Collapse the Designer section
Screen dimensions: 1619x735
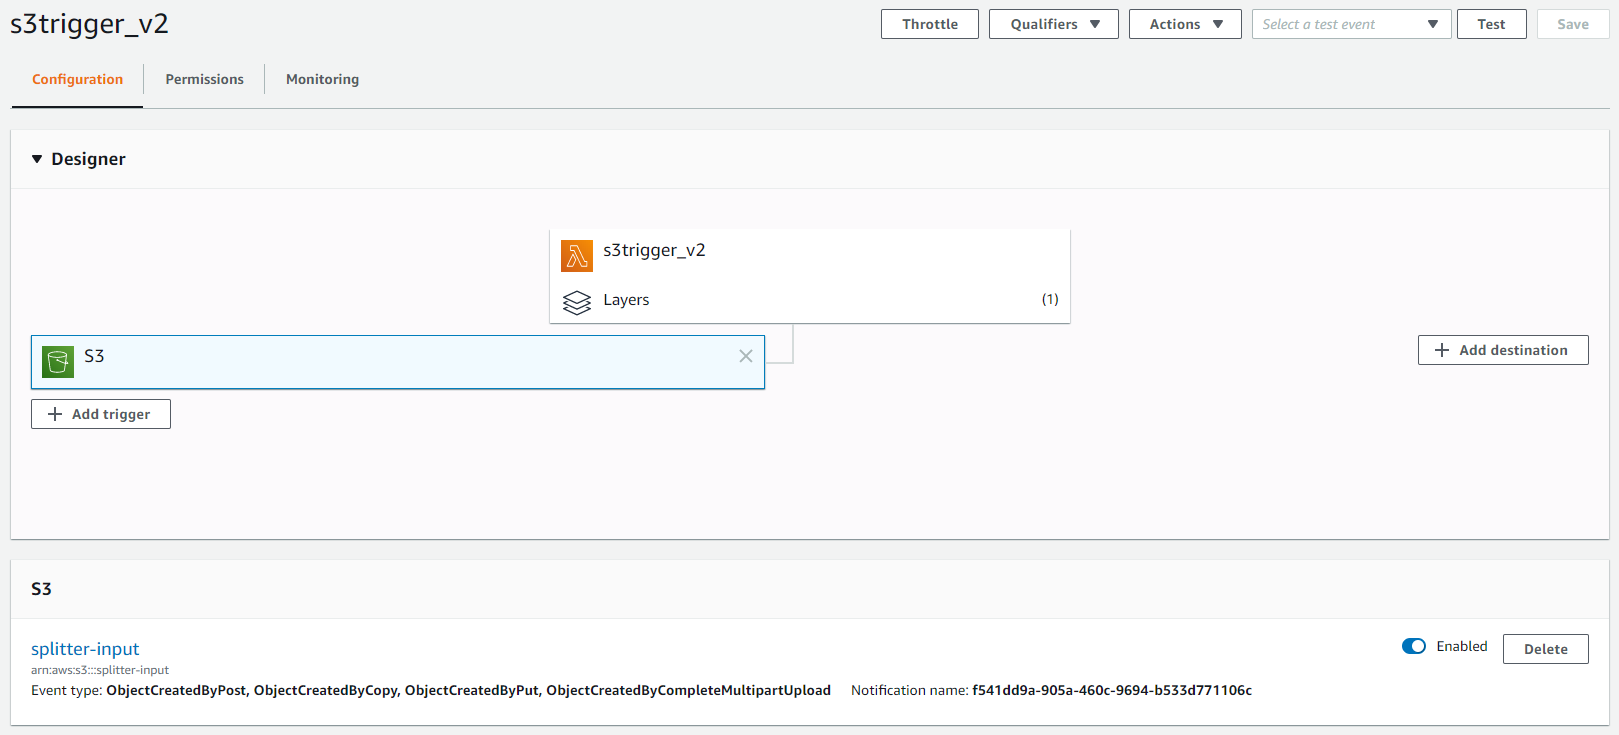[x=37, y=159]
